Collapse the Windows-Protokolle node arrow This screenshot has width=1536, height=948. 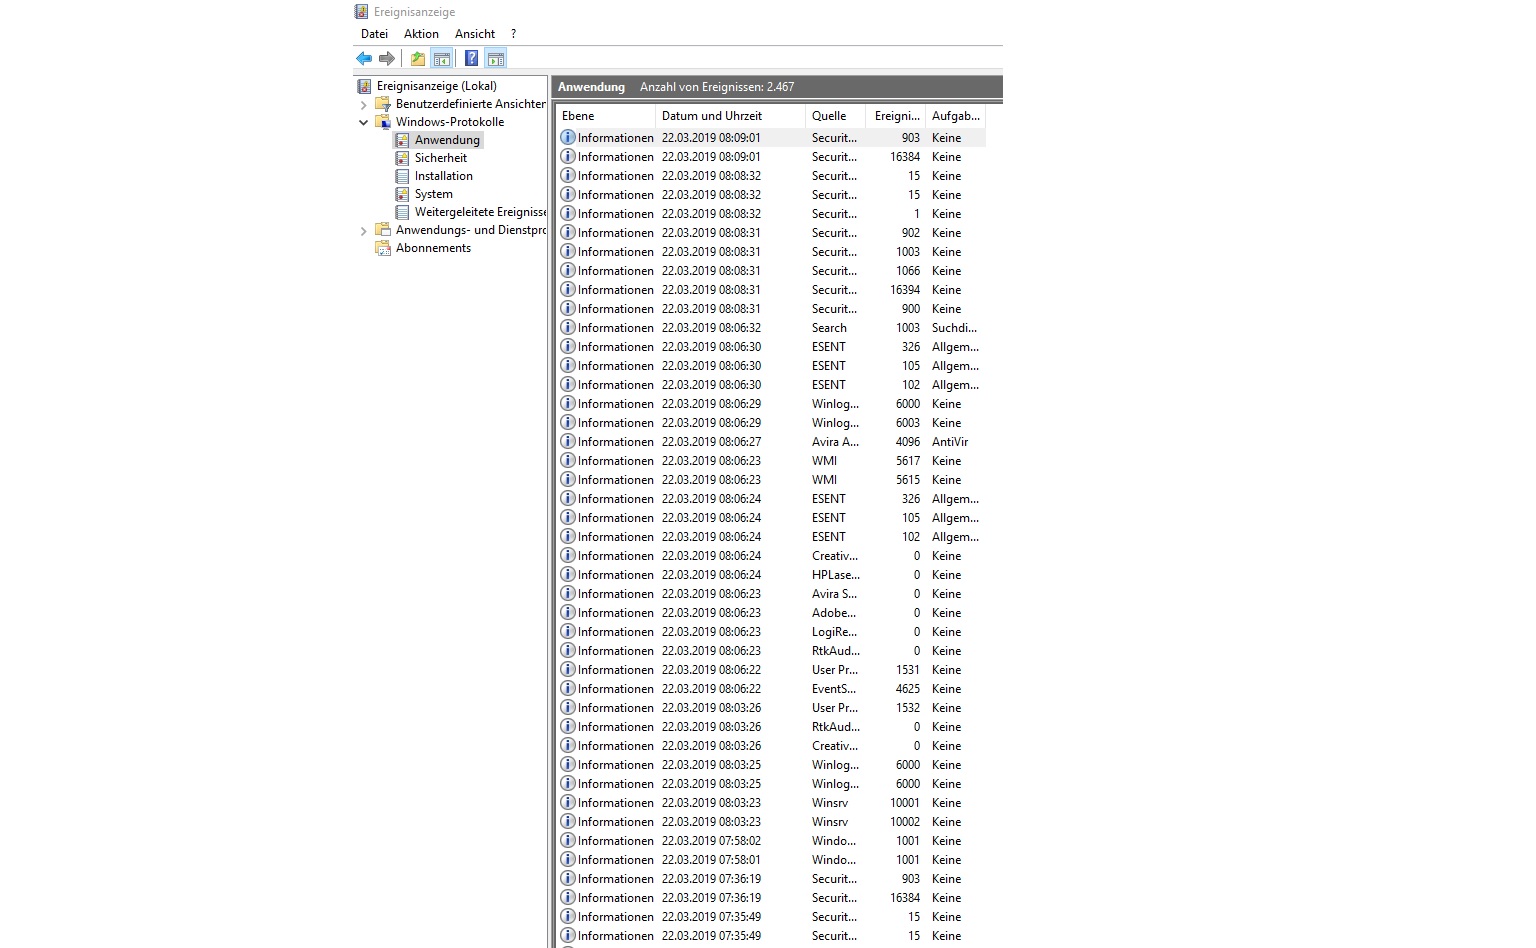coord(364,122)
